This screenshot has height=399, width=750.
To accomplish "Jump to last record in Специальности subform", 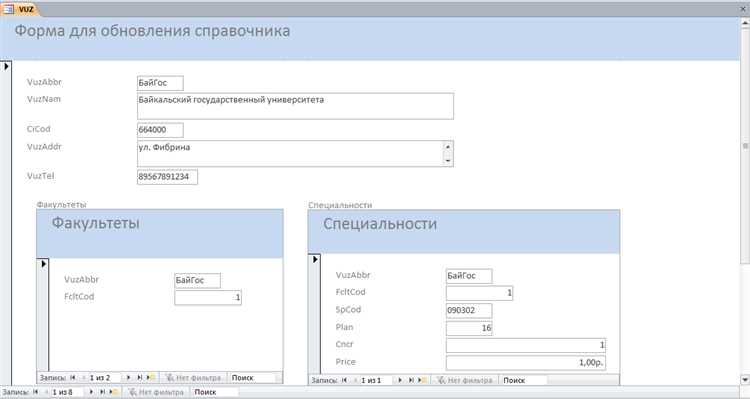I will (x=410, y=380).
